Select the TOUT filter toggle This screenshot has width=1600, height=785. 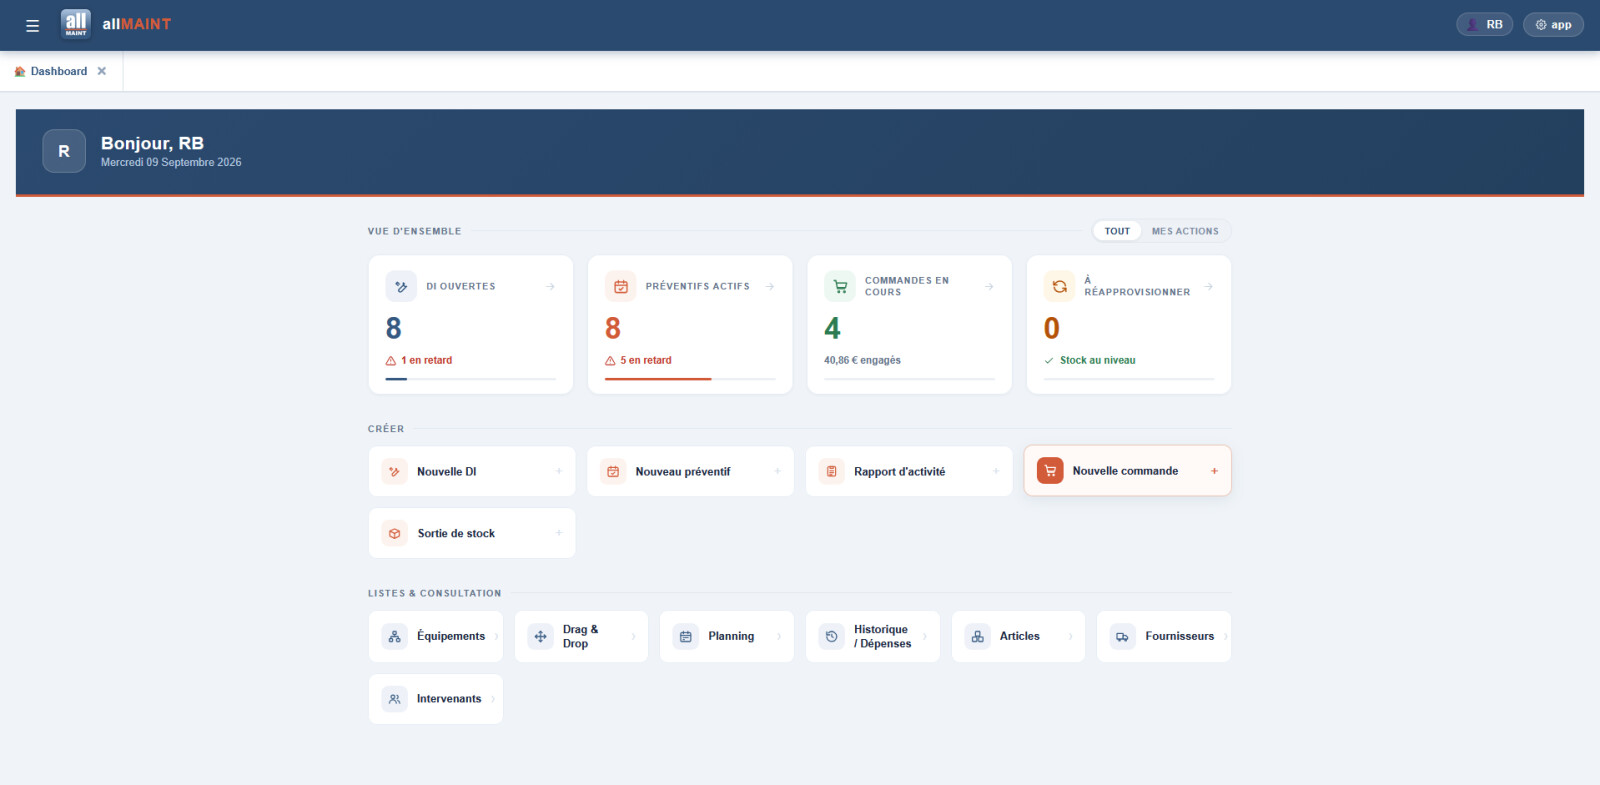[x=1117, y=231]
